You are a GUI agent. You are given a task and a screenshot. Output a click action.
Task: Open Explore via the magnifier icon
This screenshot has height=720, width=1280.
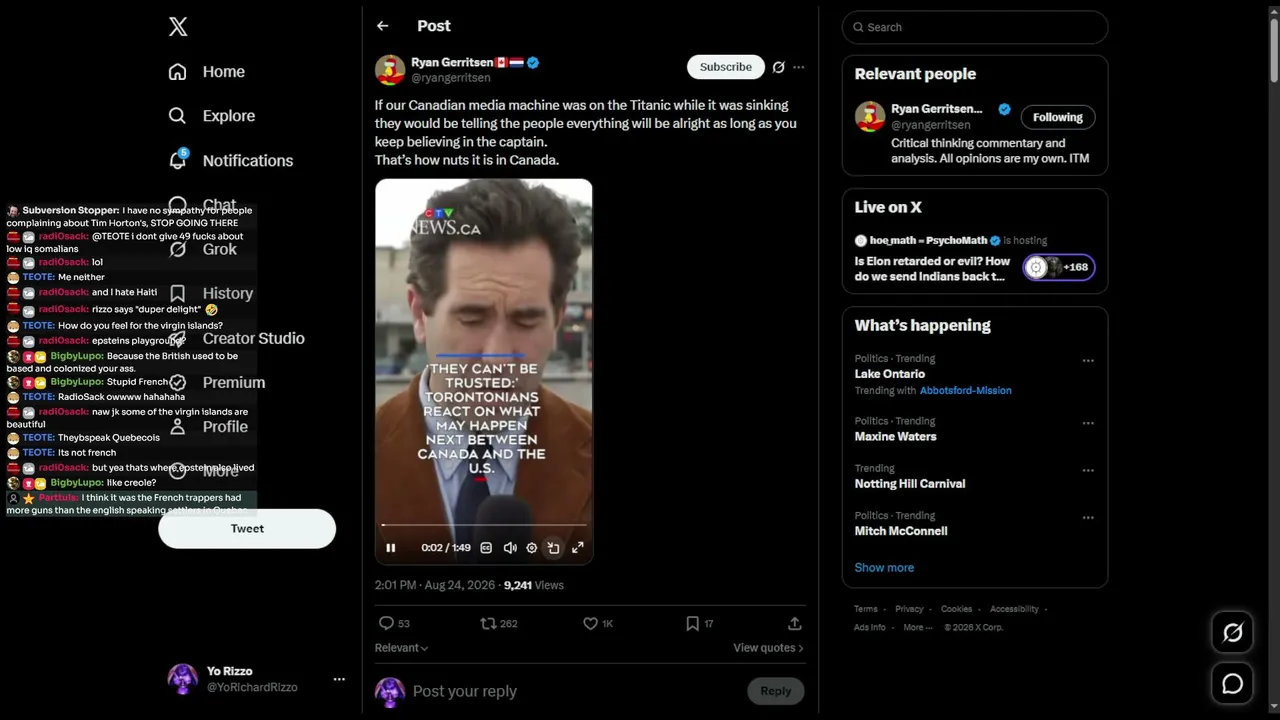[177, 116]
